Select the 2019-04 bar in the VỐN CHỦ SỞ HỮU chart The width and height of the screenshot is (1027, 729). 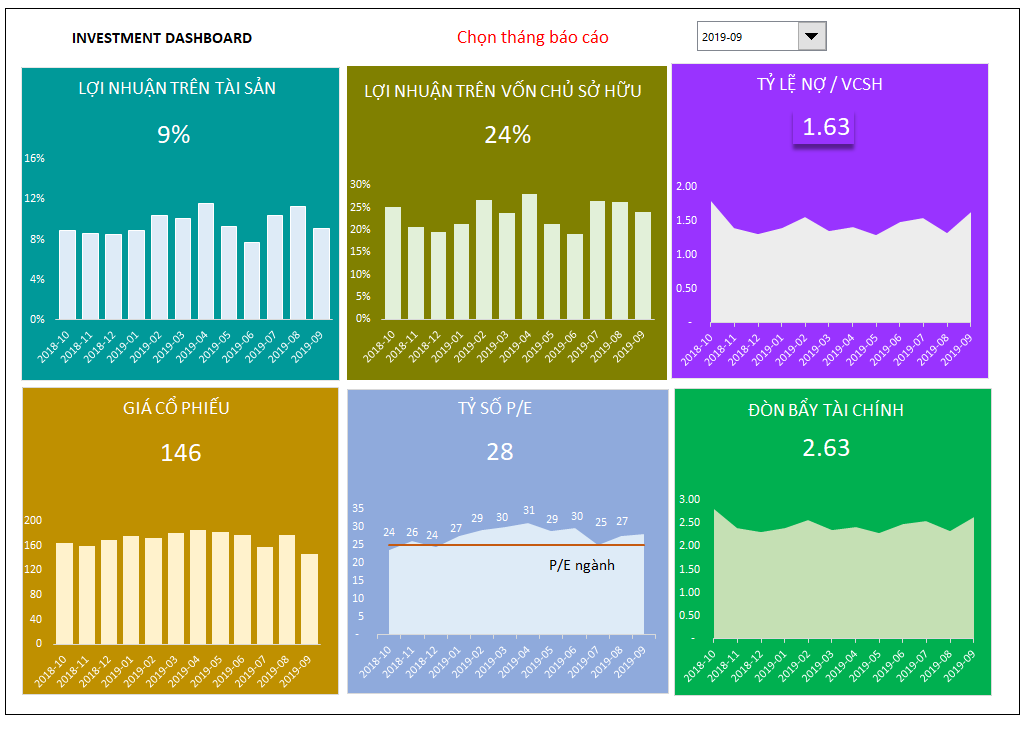(529, 257)
